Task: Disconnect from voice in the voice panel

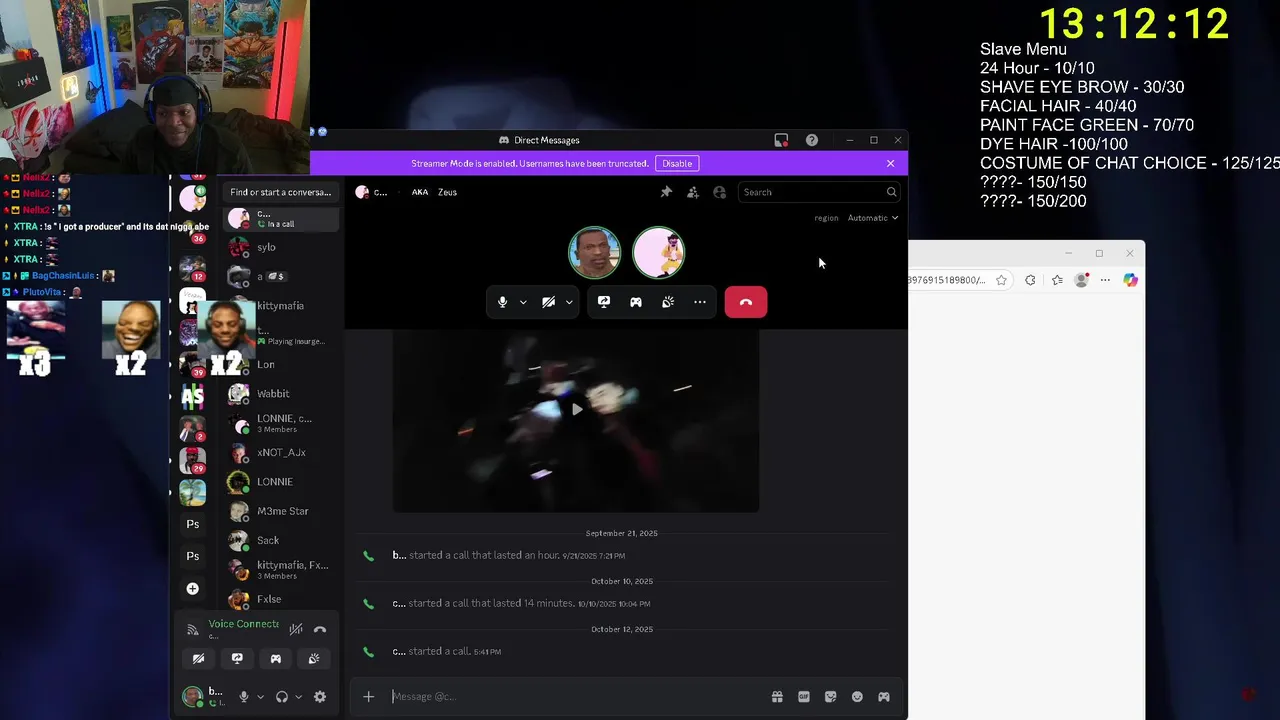Action: (320, 629)
